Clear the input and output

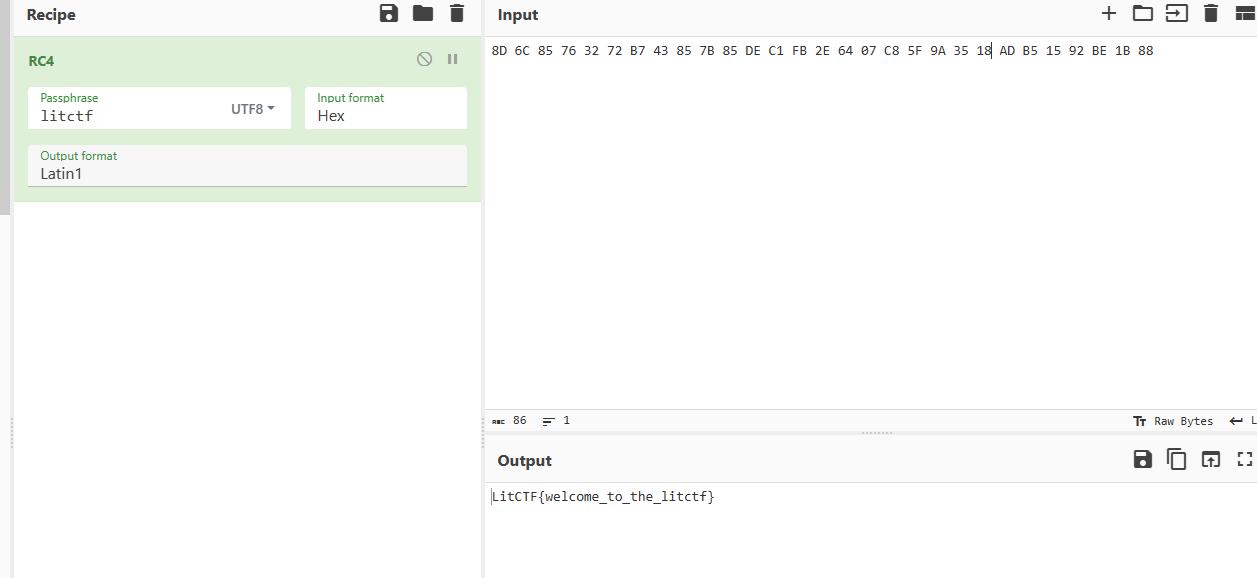click(x=1210, y=14)
